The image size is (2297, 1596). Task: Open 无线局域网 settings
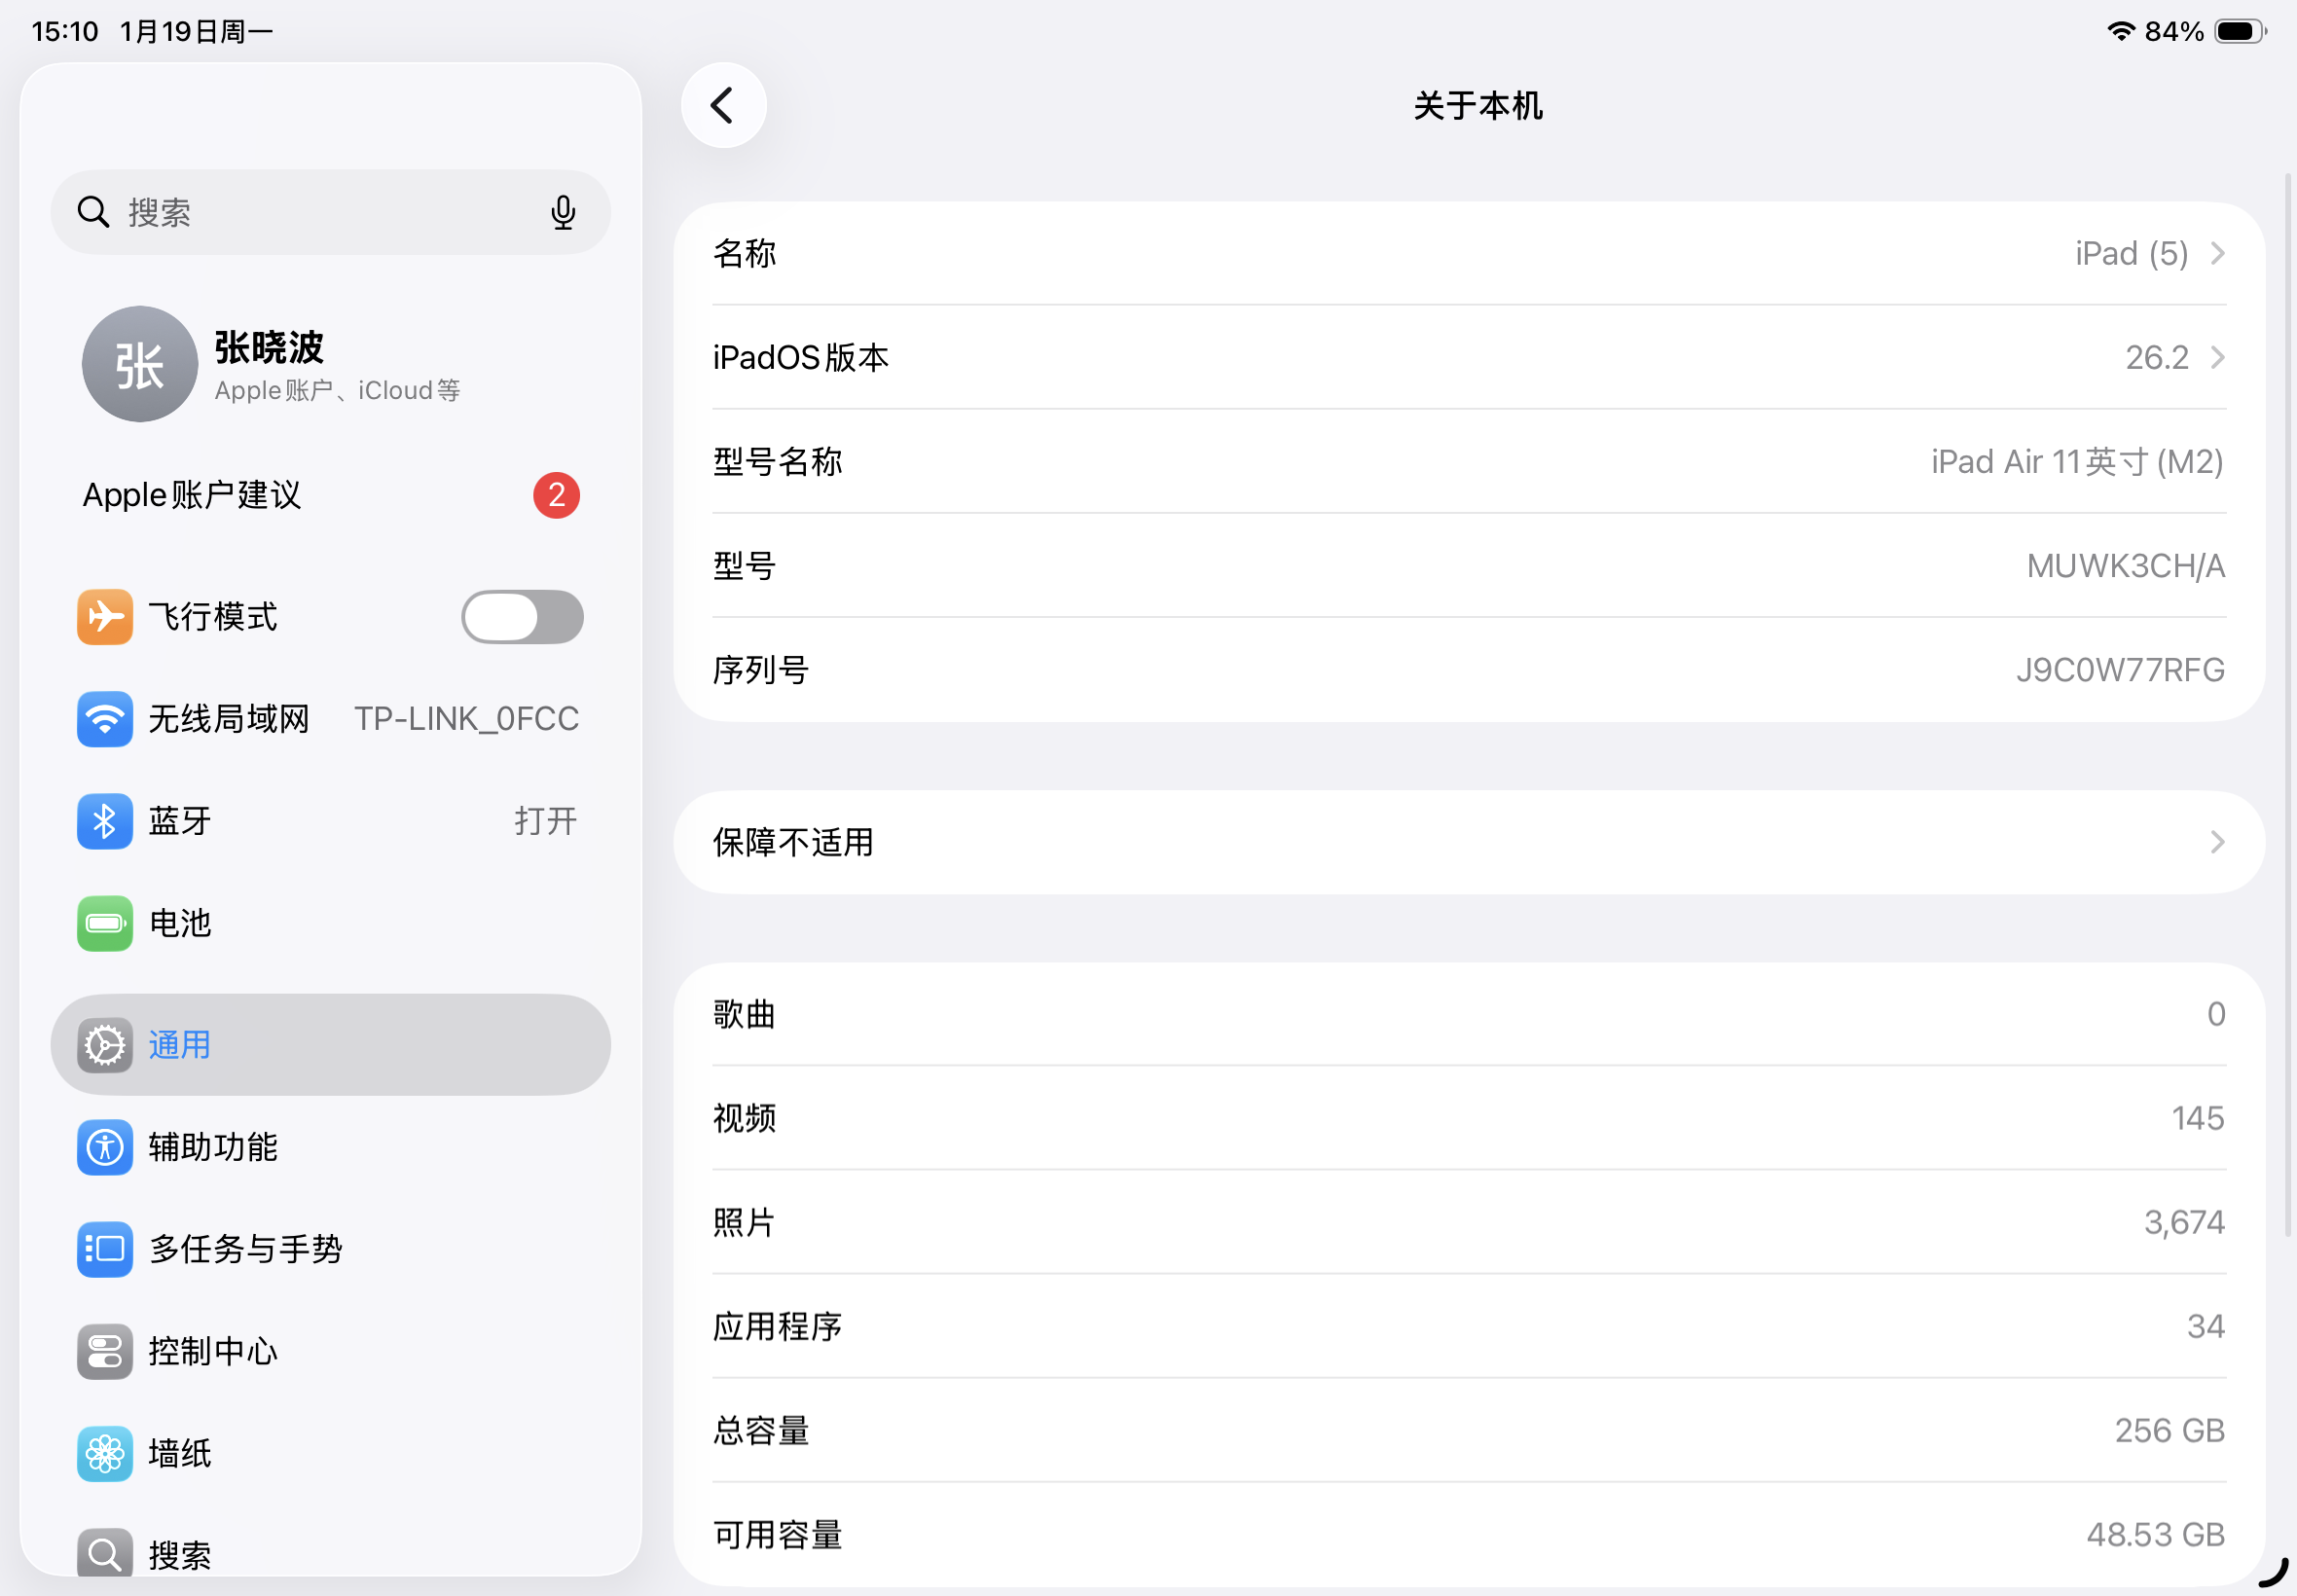pos(331,719)
